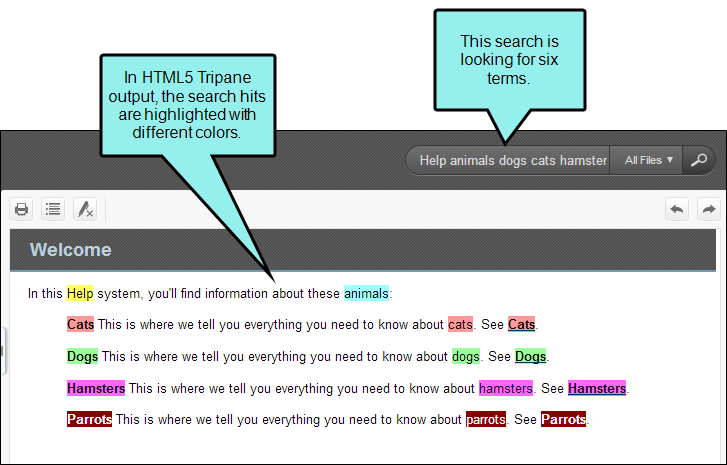Click the Print topic icon
Viewport: 727px width, 465px height.
tap(21, 209)
